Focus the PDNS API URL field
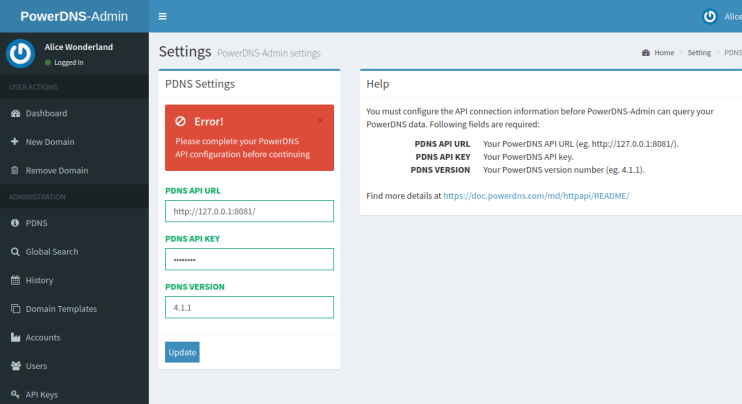Image resolution: width=742 pixels, height=404 pixels. (249, 211)
